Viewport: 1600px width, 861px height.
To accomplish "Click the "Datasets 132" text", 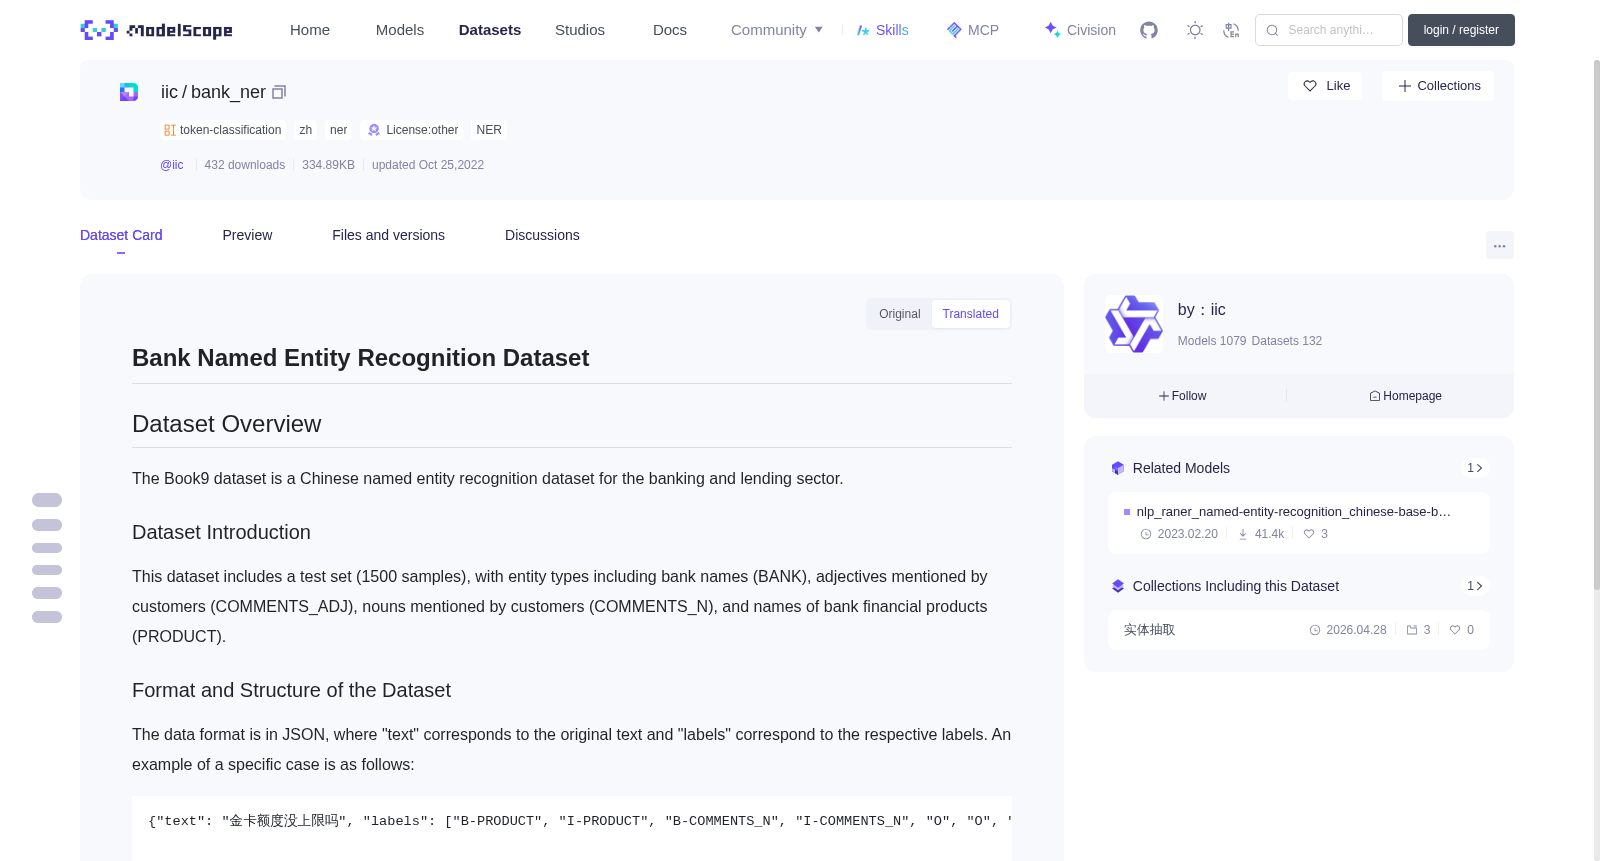I will (x=1287, y=341).
